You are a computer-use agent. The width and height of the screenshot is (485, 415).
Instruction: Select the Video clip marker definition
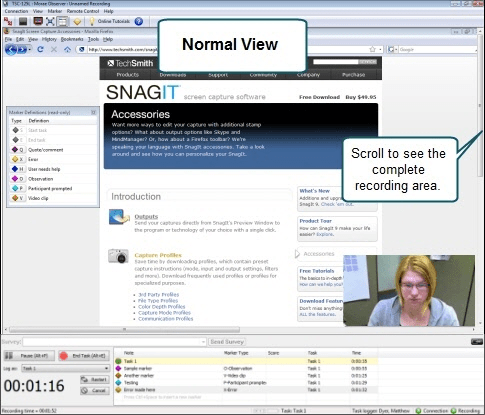pos(53,198)
